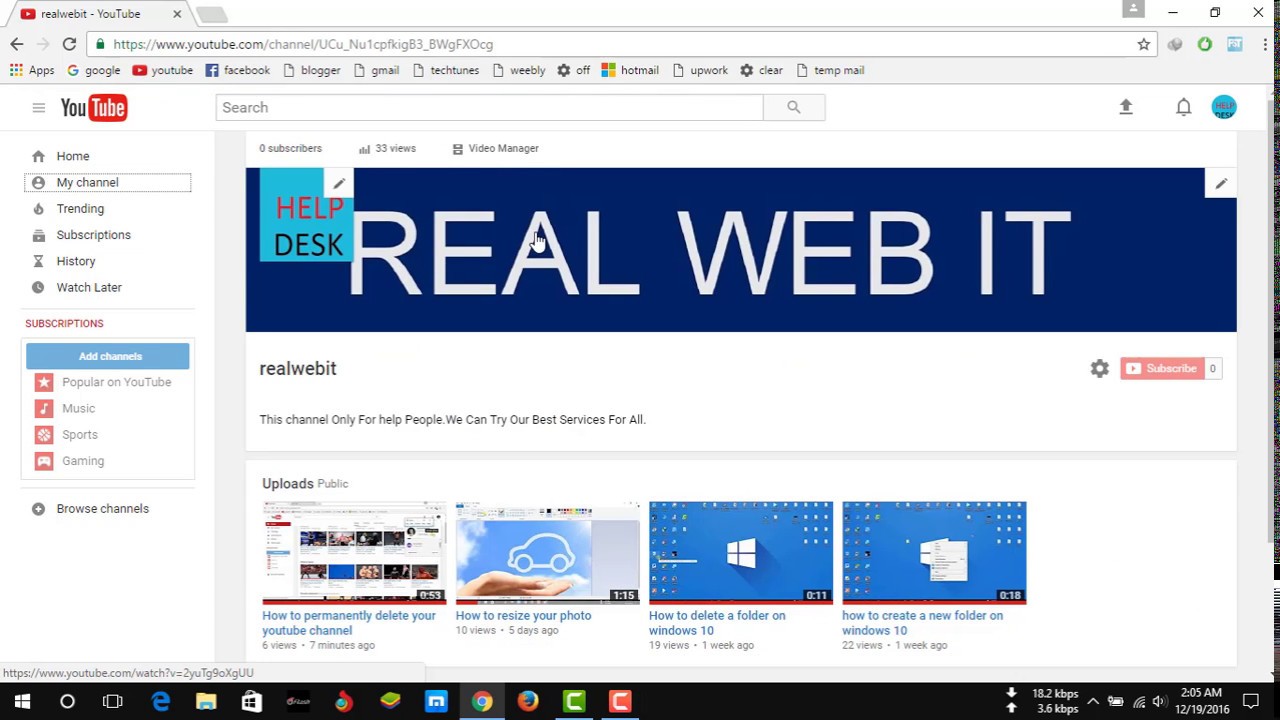Open Task View on the taskbar
The image size is (1280, 720).
[x=112, y=702]
